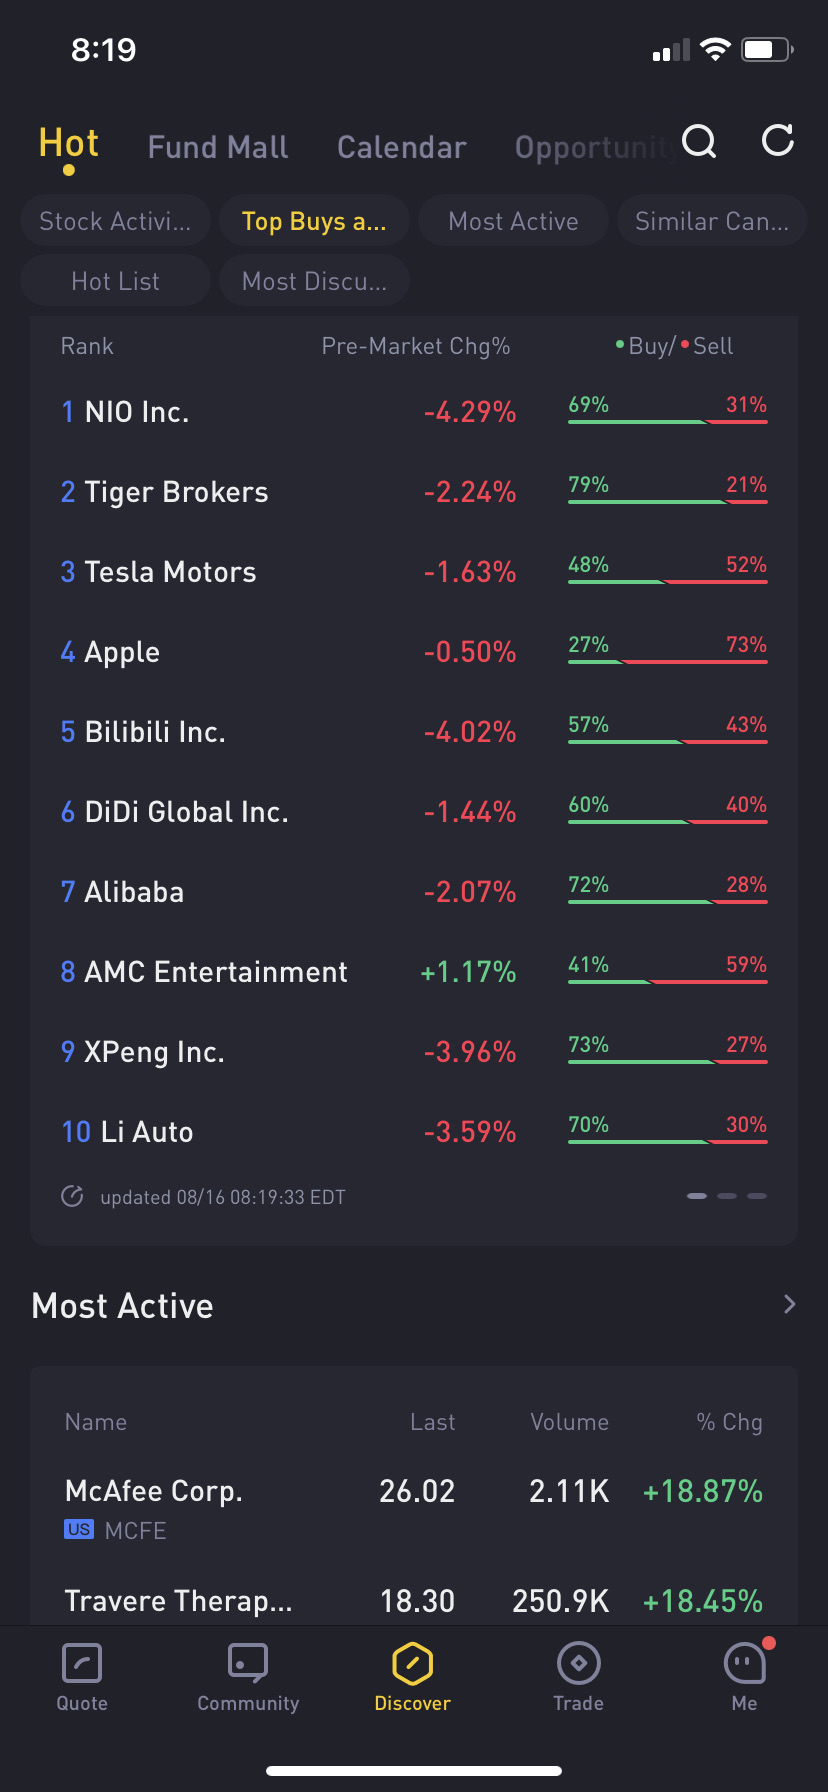Tap the refresh icon at top right
This screenshot has height=1792, width=828.
click(777, 141)
